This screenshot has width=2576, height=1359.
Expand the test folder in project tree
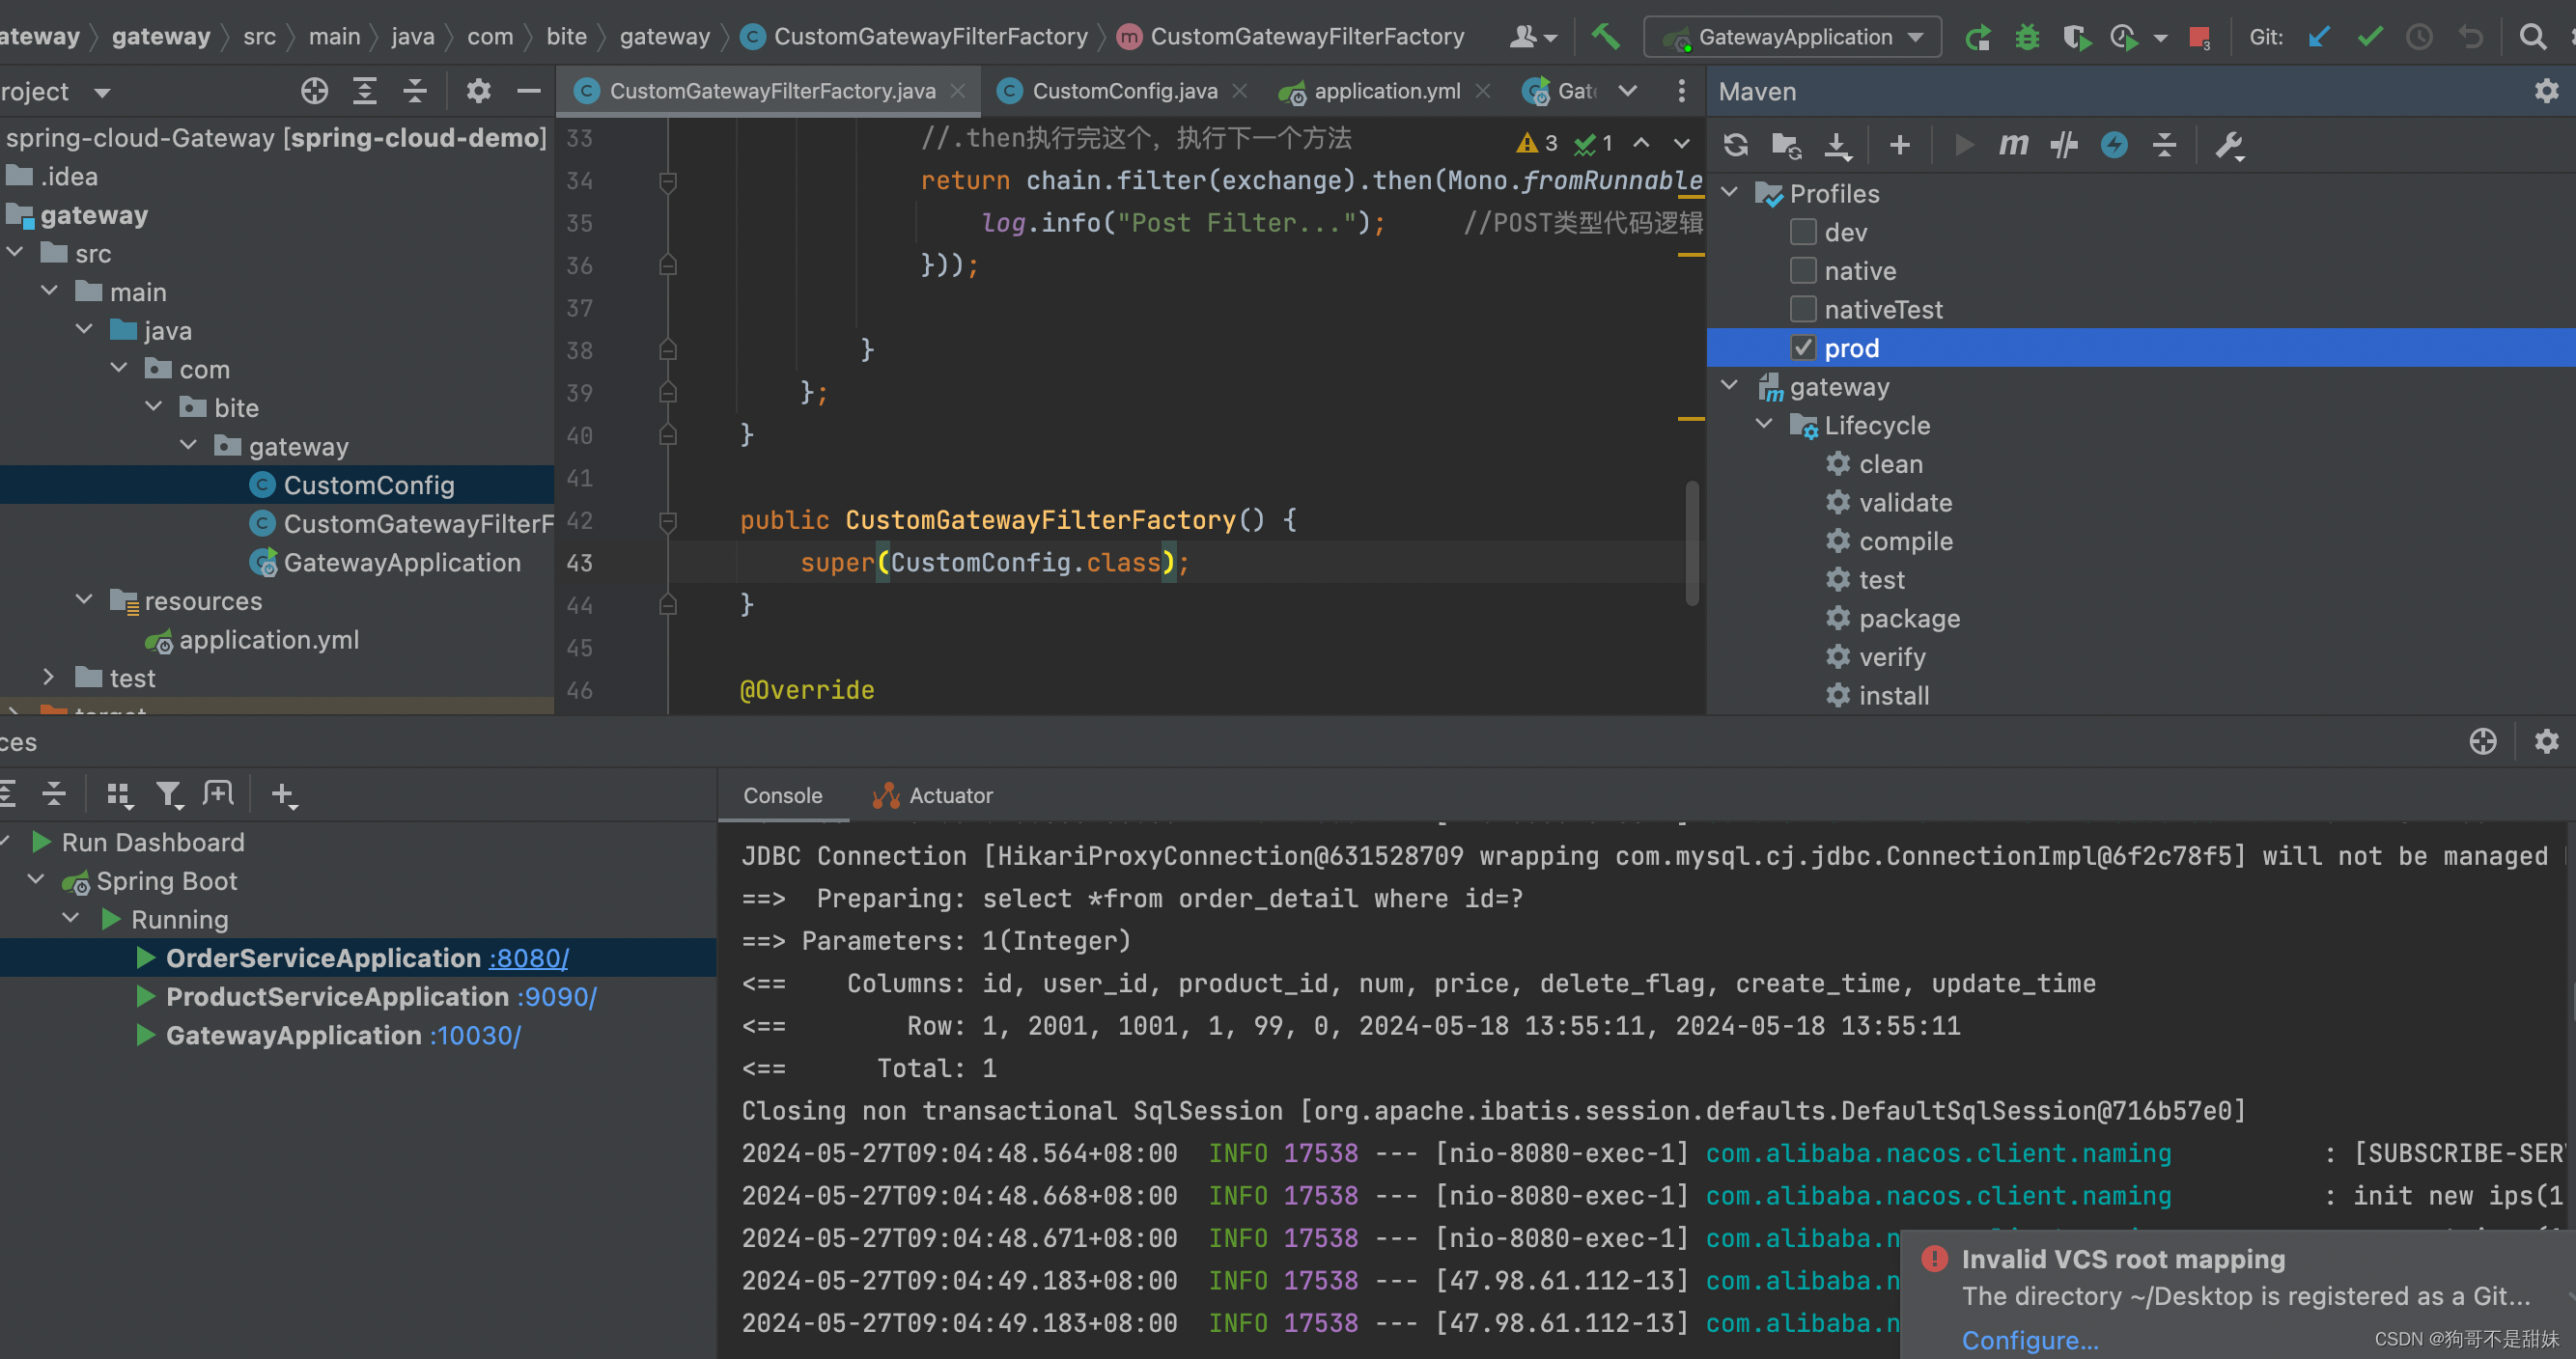[48, 678]
